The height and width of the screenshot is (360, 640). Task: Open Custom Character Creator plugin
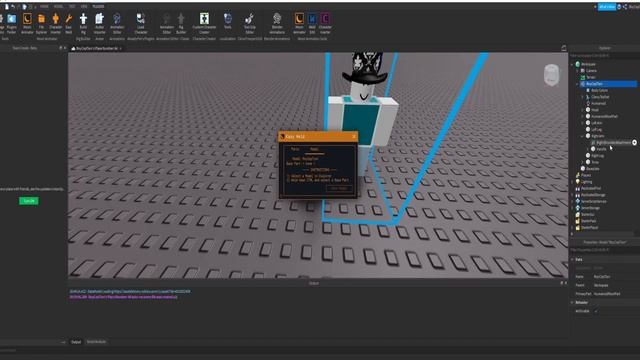[204, 24]
